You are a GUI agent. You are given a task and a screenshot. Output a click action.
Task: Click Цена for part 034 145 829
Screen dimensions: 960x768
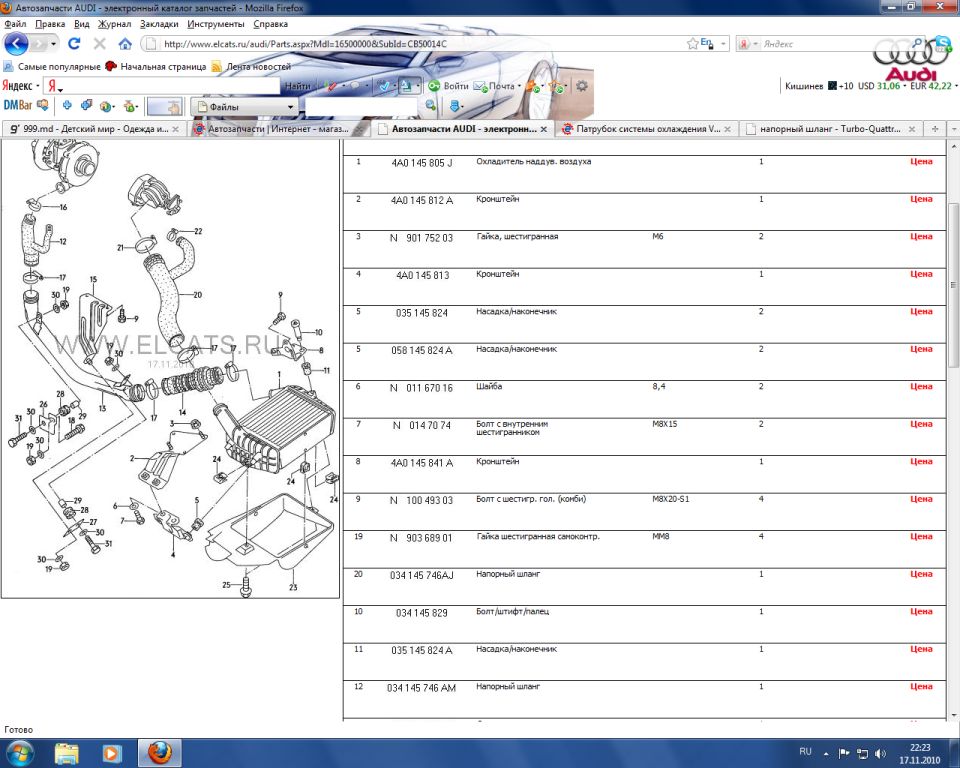point(921,612)
